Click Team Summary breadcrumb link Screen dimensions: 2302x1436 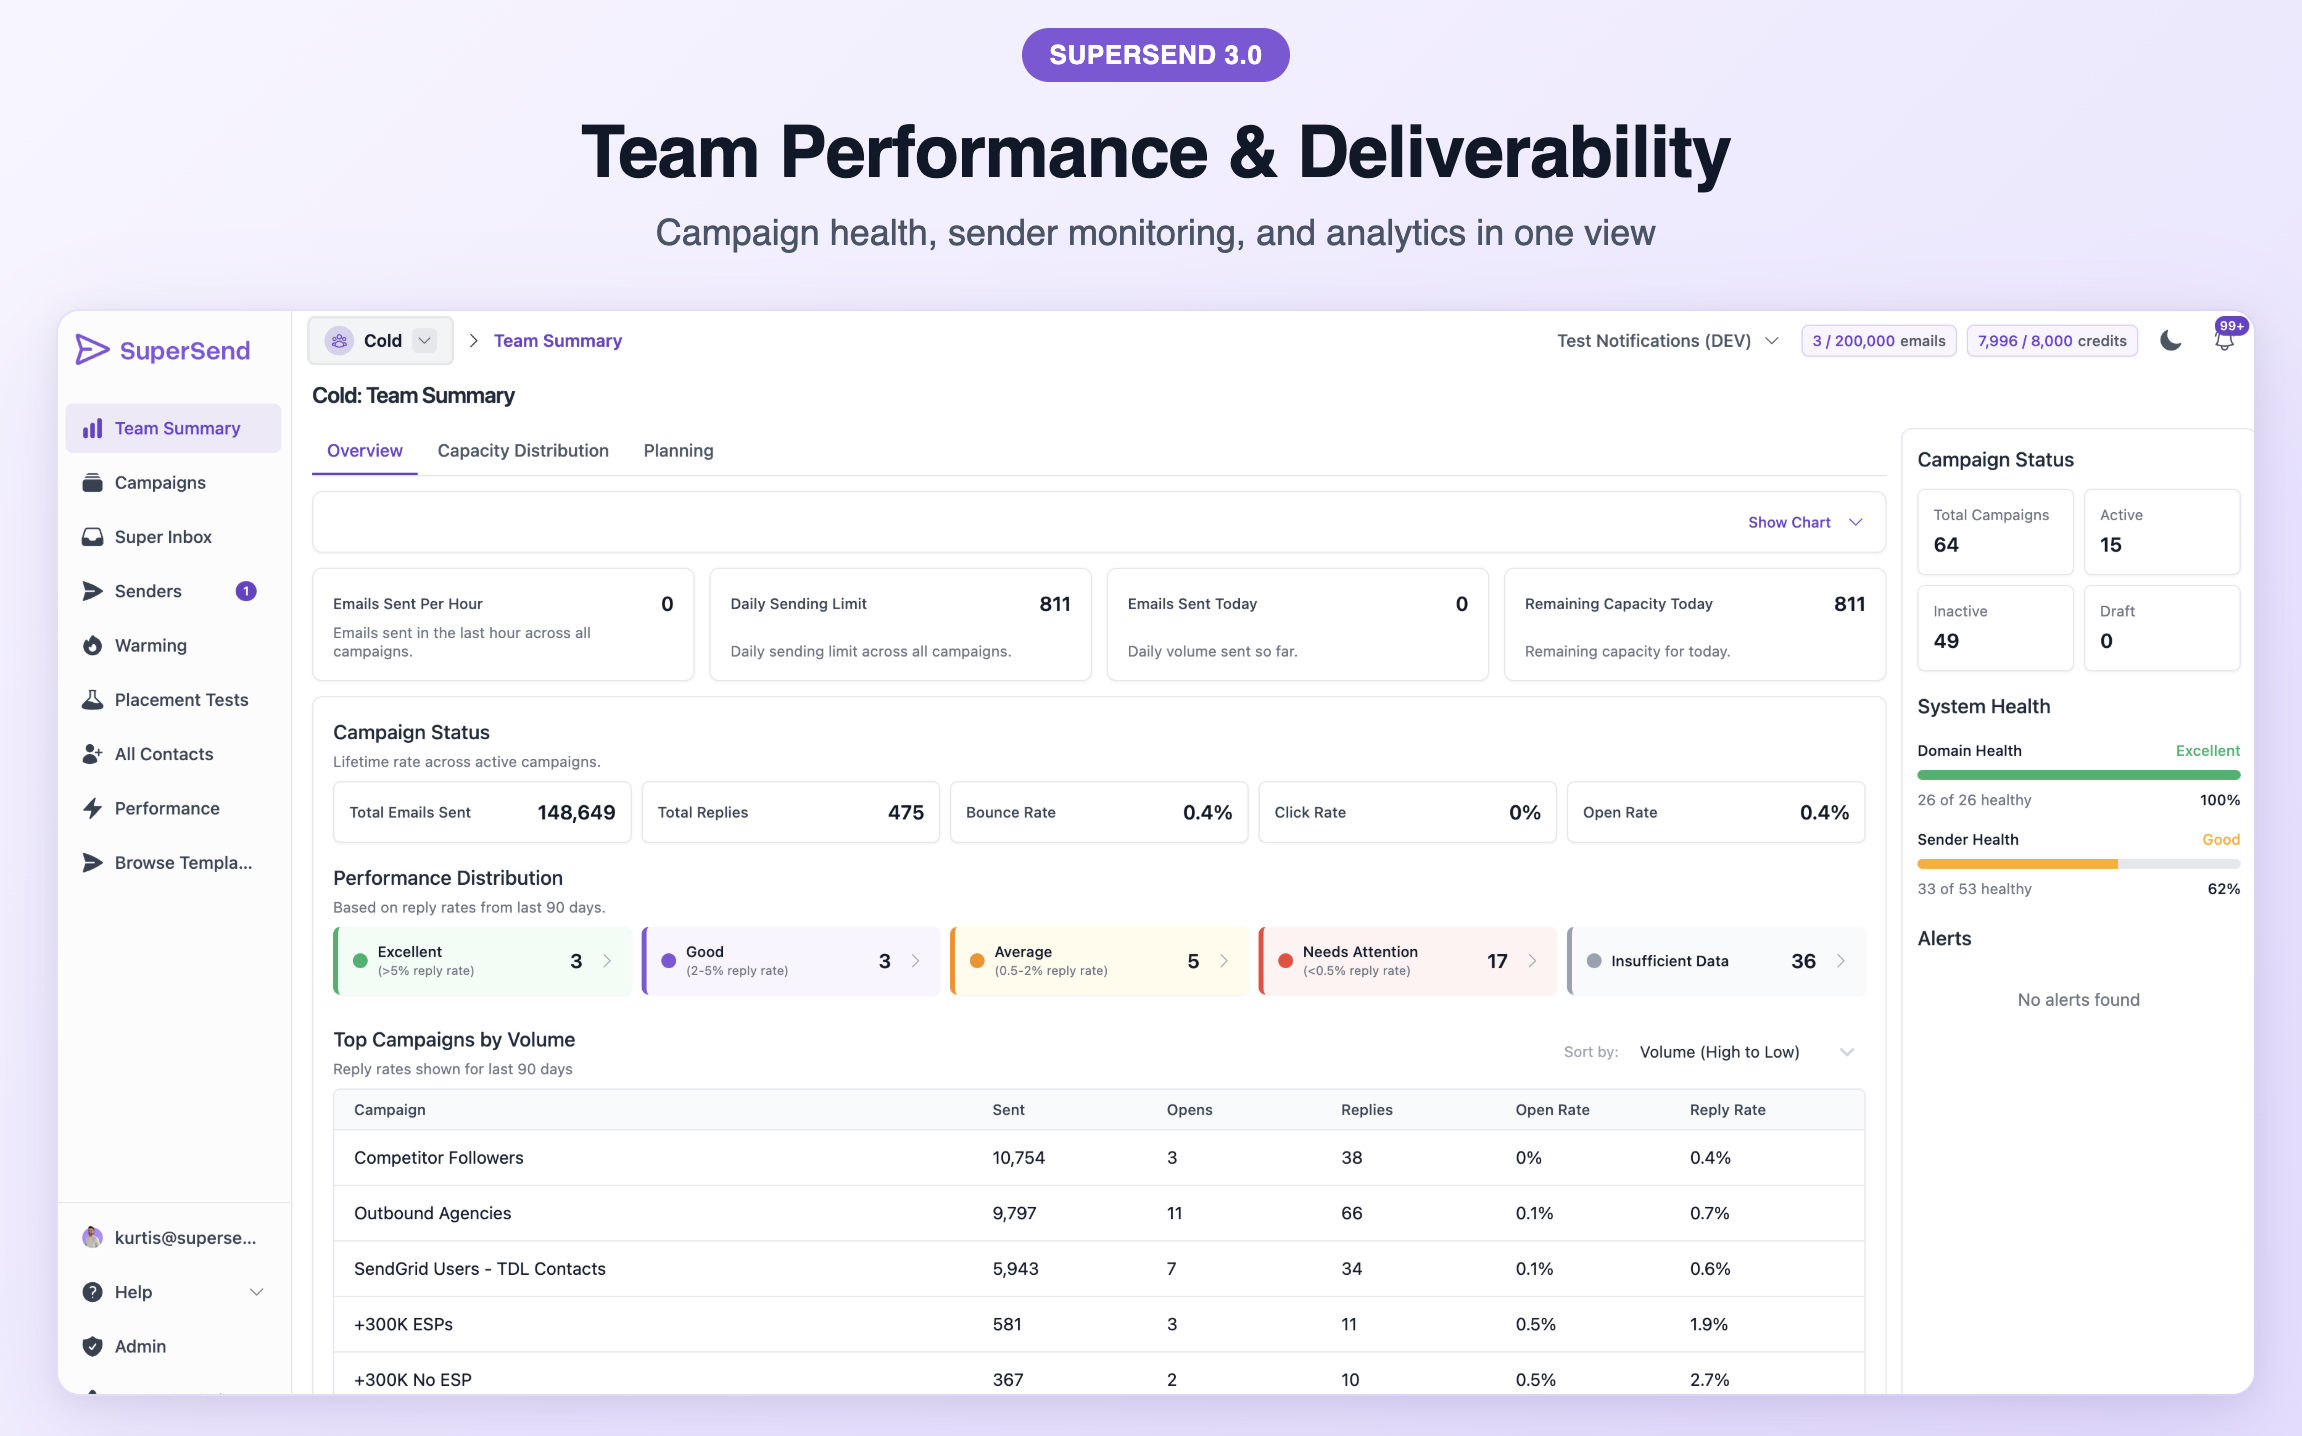pyautogui.click(x=557, y=341)
